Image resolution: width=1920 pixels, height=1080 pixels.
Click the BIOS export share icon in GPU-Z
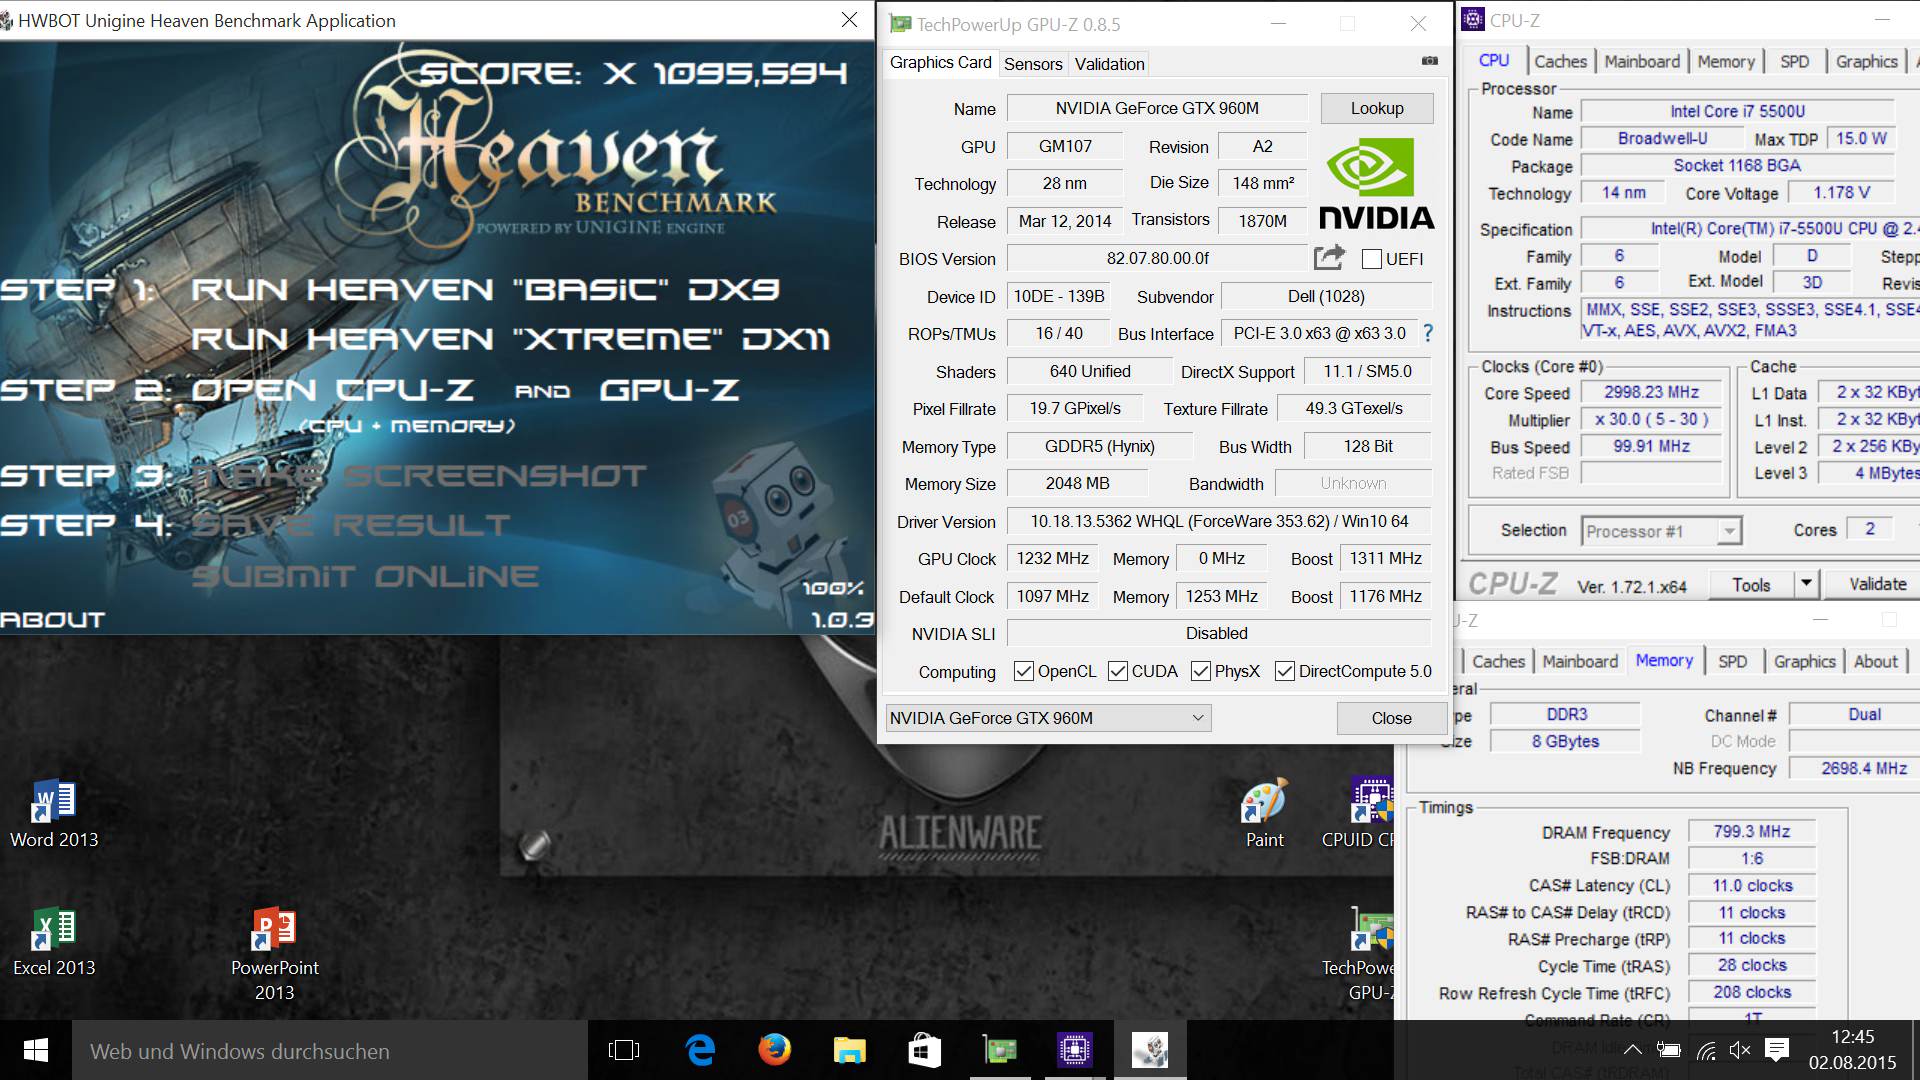click(x=1329, y=258)
